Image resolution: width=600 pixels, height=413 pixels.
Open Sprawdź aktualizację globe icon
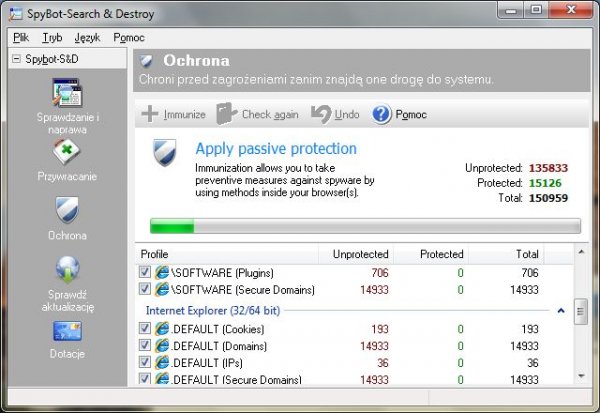(68, 269)
